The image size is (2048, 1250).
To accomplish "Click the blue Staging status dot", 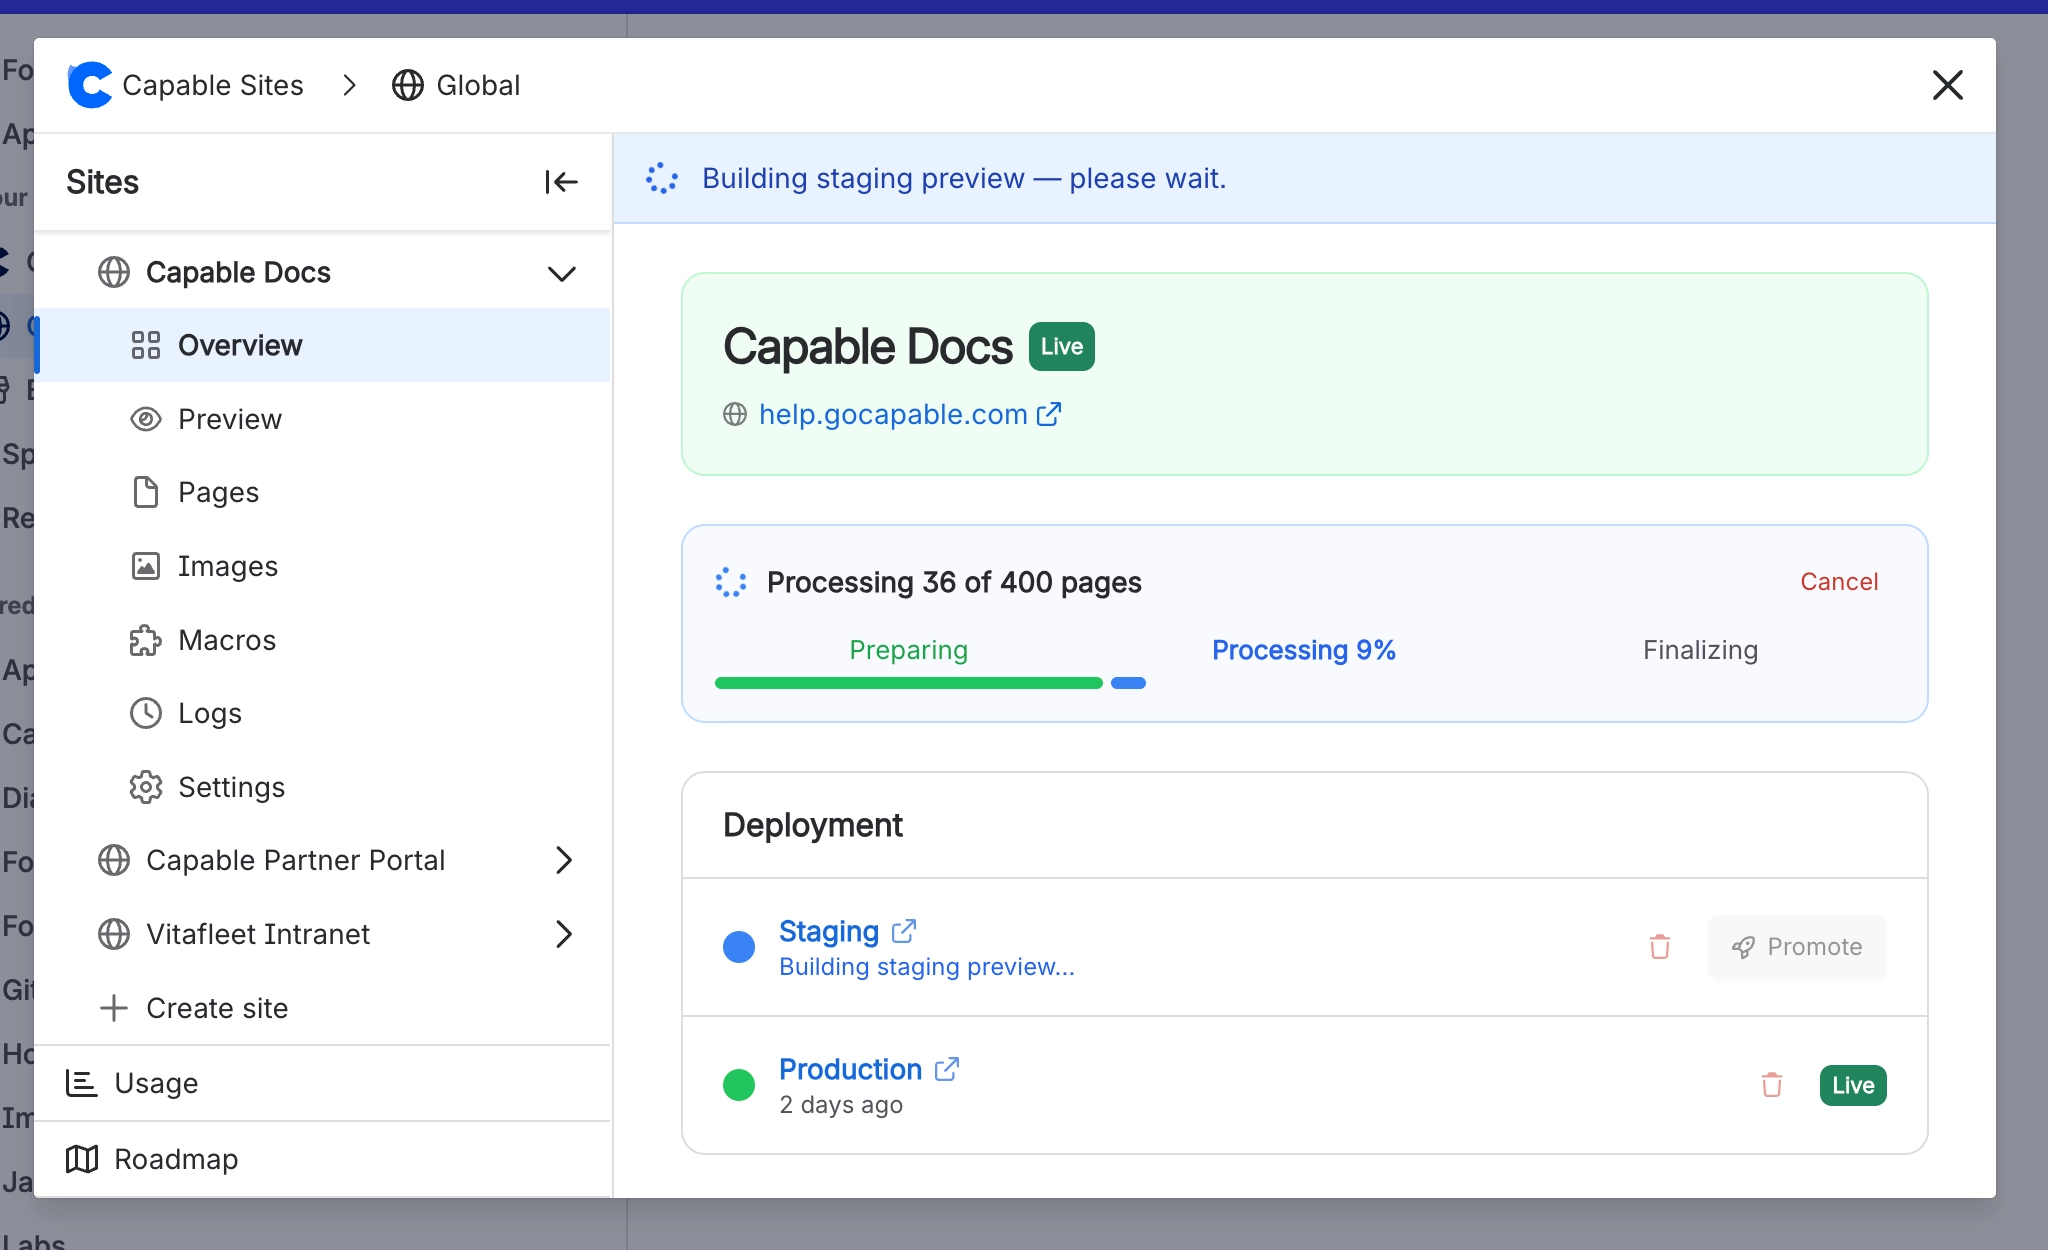I will 739,947.
